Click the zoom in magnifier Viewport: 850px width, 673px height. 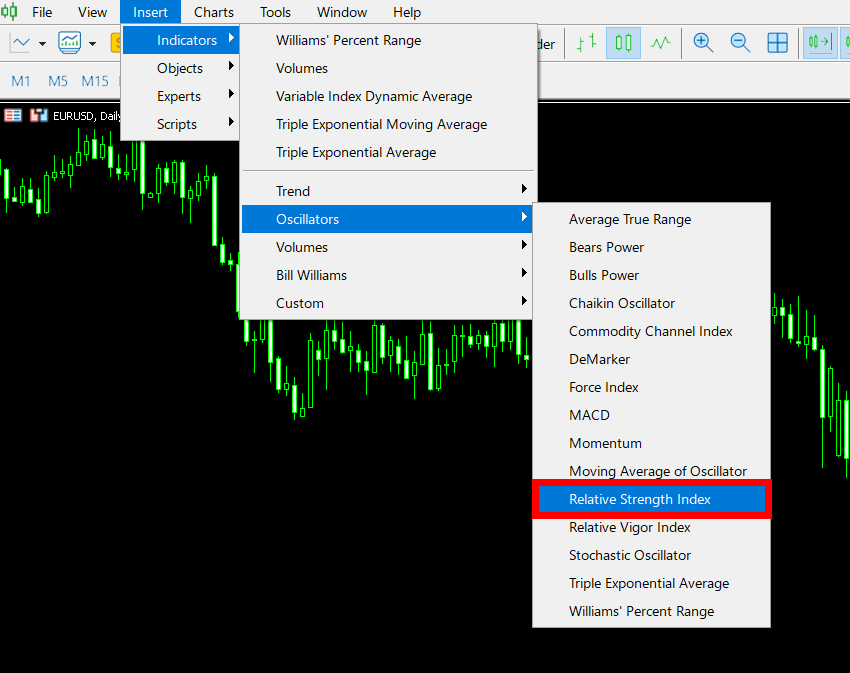click(x=703, y=43)
